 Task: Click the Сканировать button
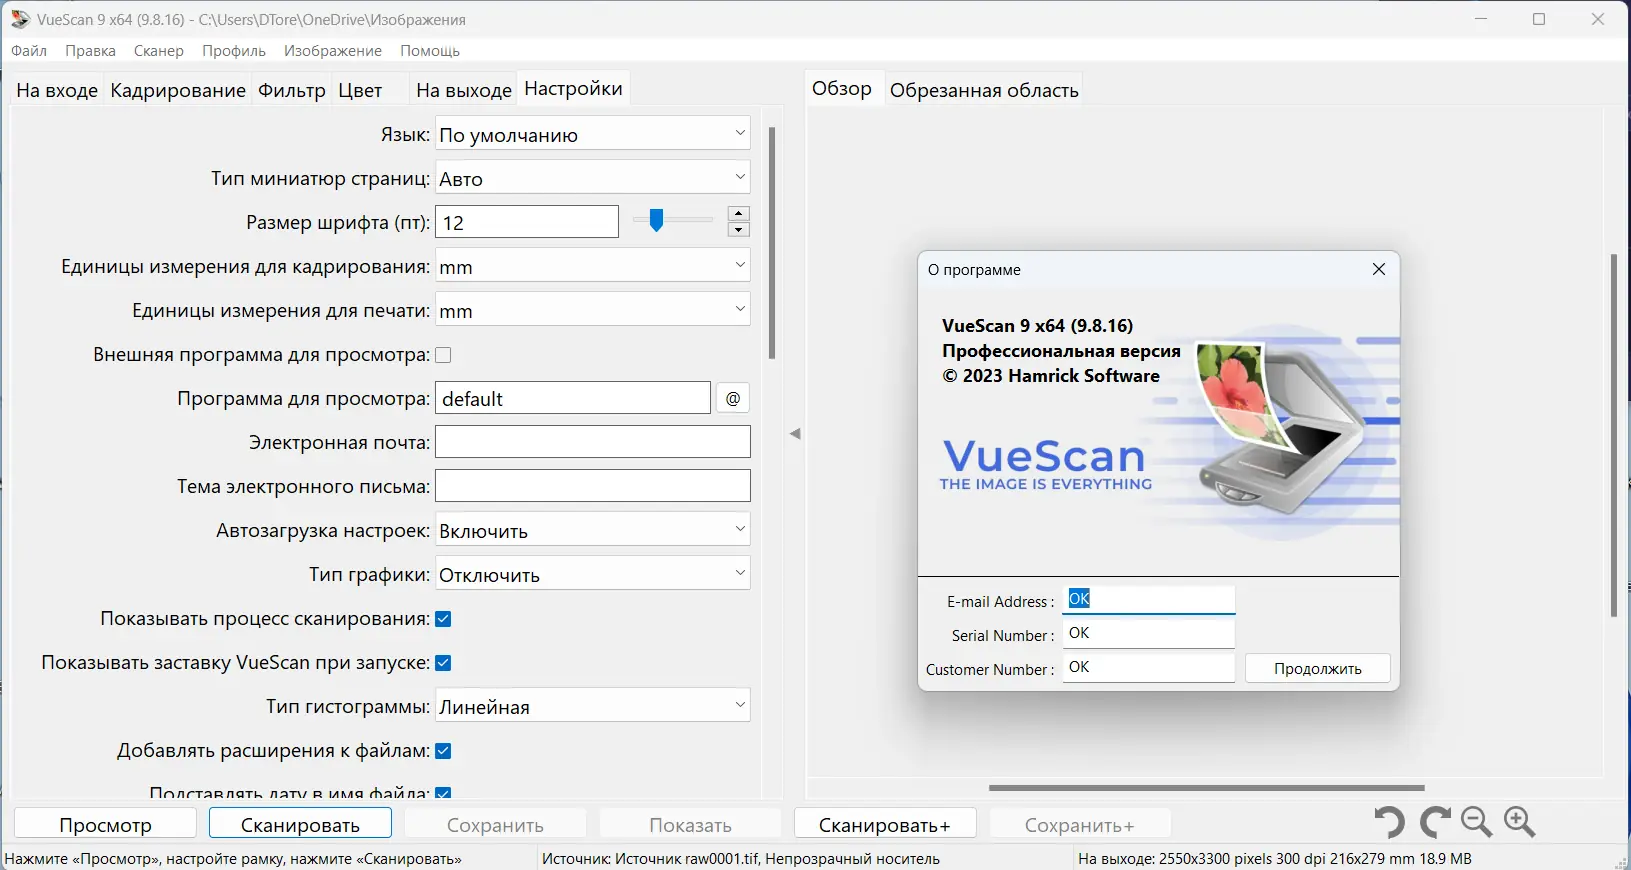(x=300, y=825)
